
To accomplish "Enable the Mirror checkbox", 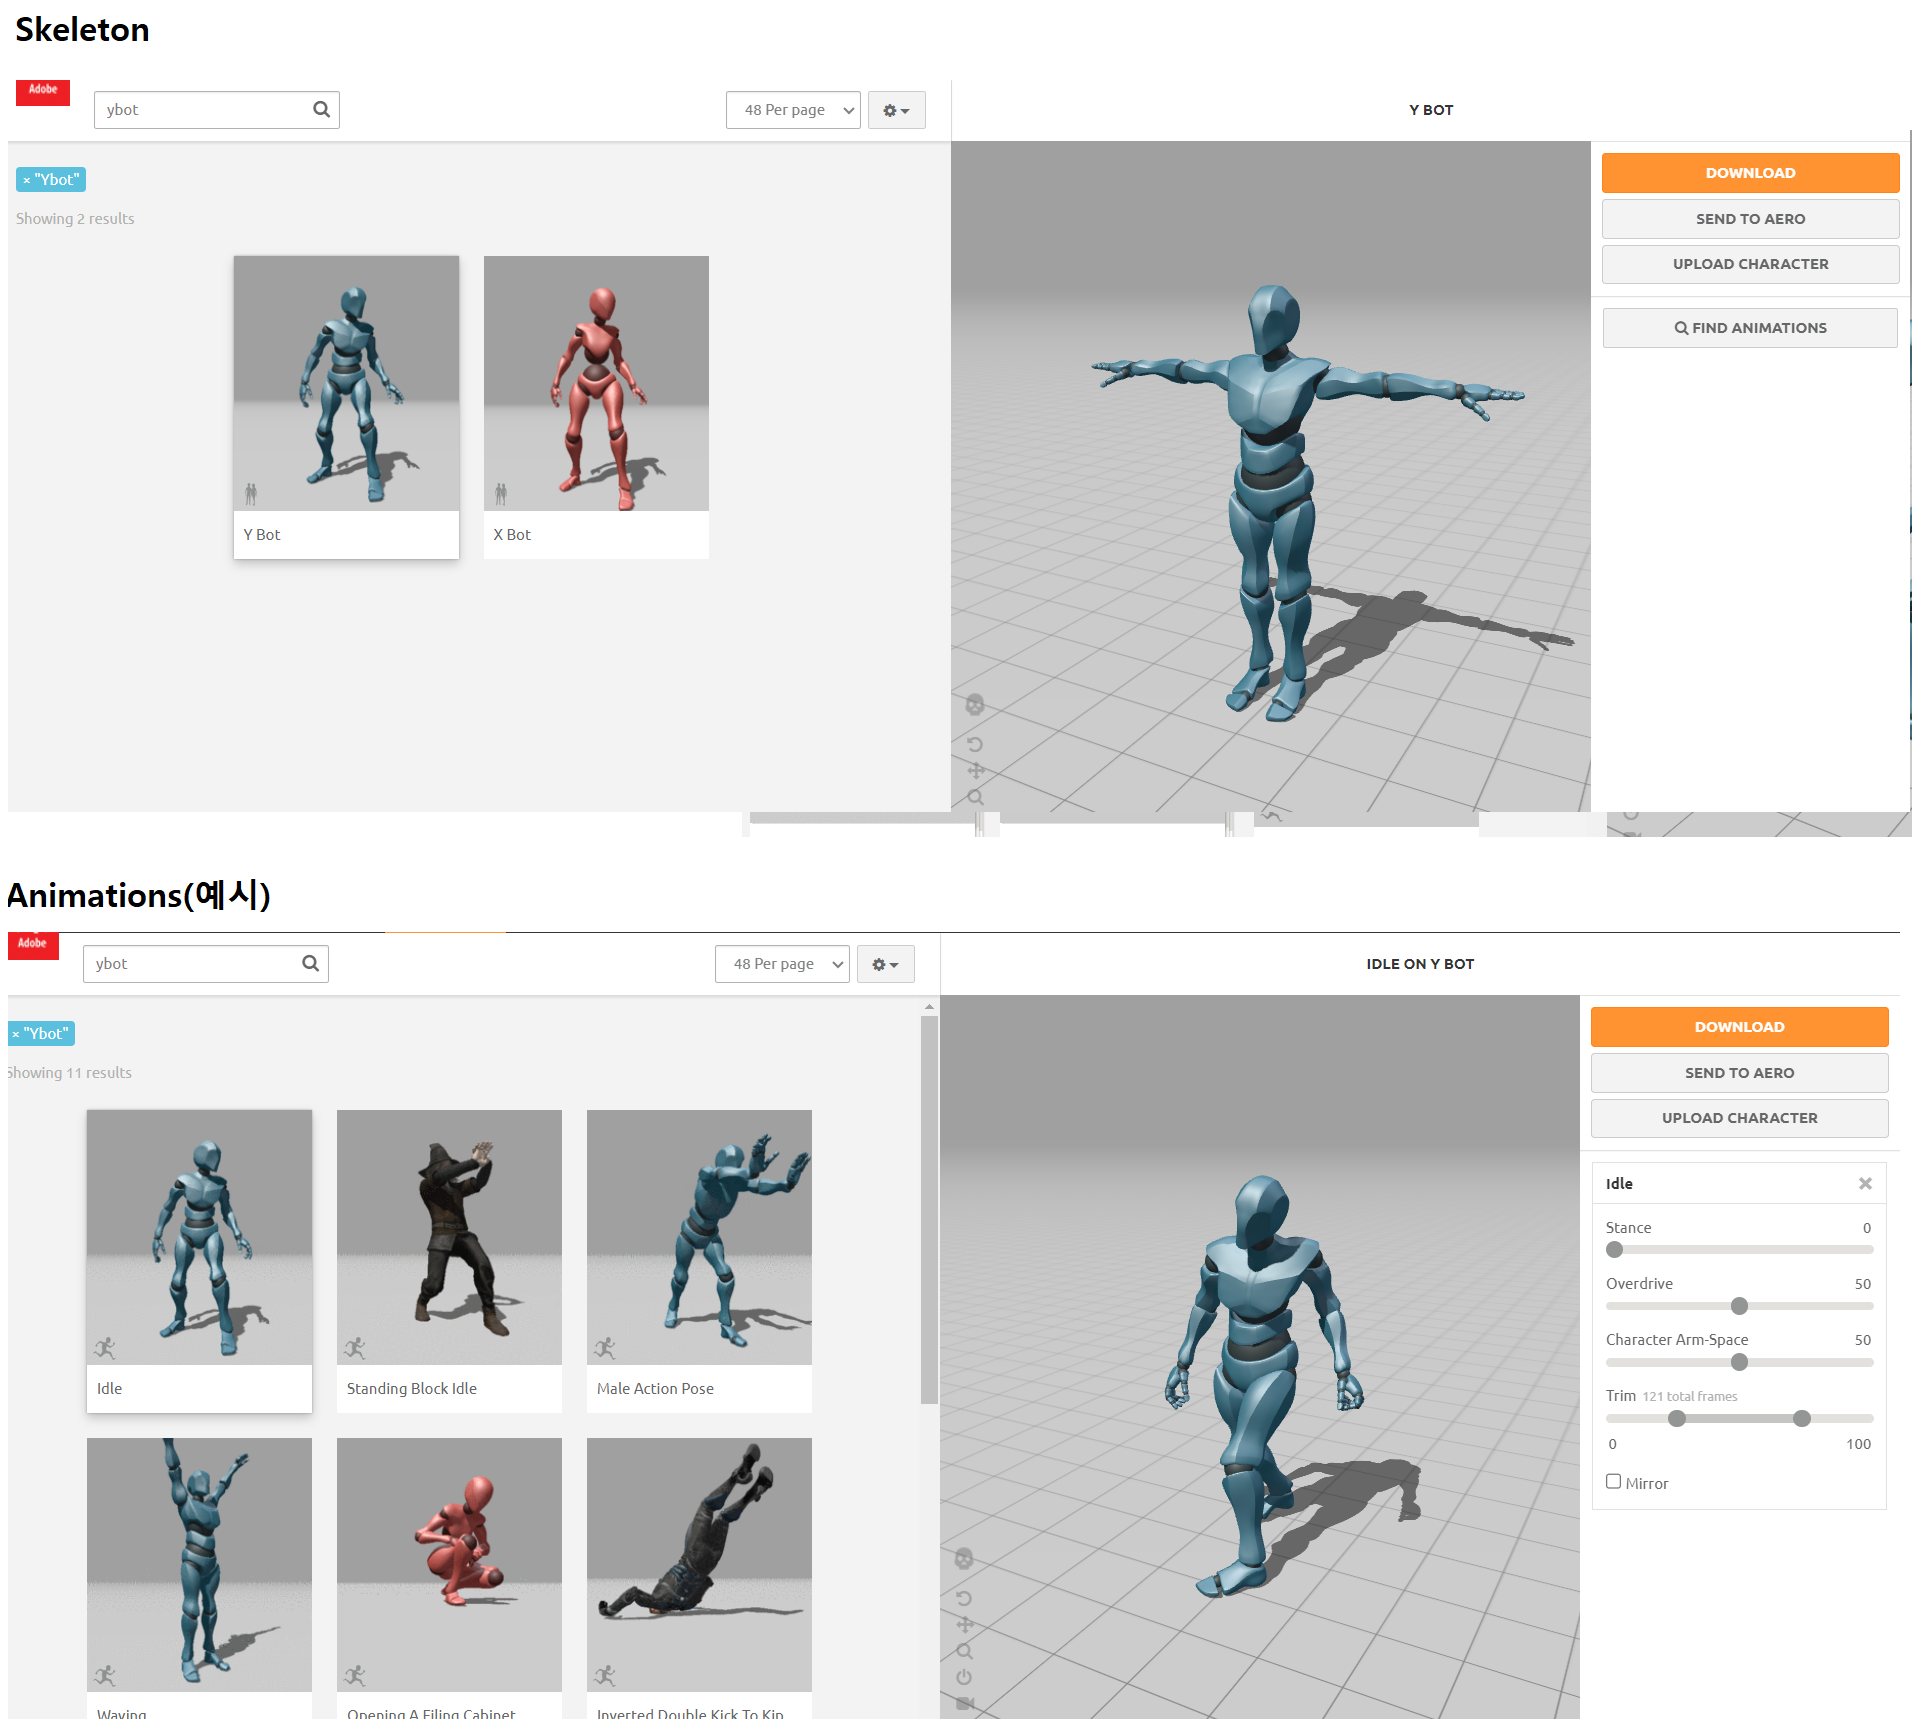I will pos(1613,1482).
